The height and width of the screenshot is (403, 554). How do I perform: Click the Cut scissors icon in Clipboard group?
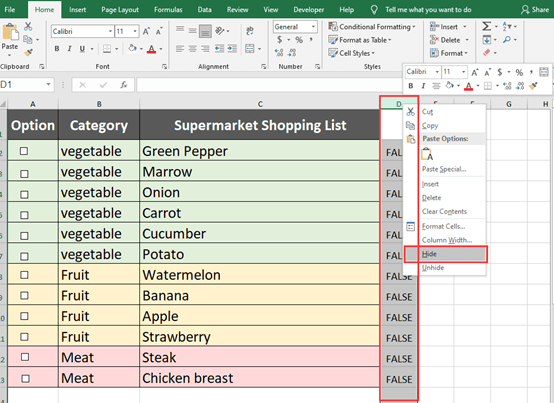[28, 26]
